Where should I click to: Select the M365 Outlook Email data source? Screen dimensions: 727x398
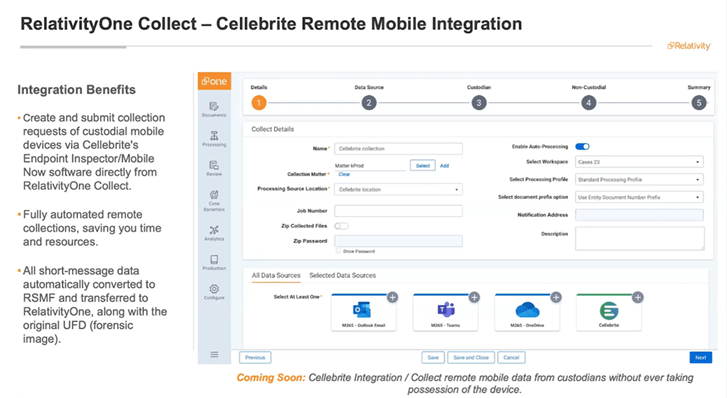coord(364,312)
